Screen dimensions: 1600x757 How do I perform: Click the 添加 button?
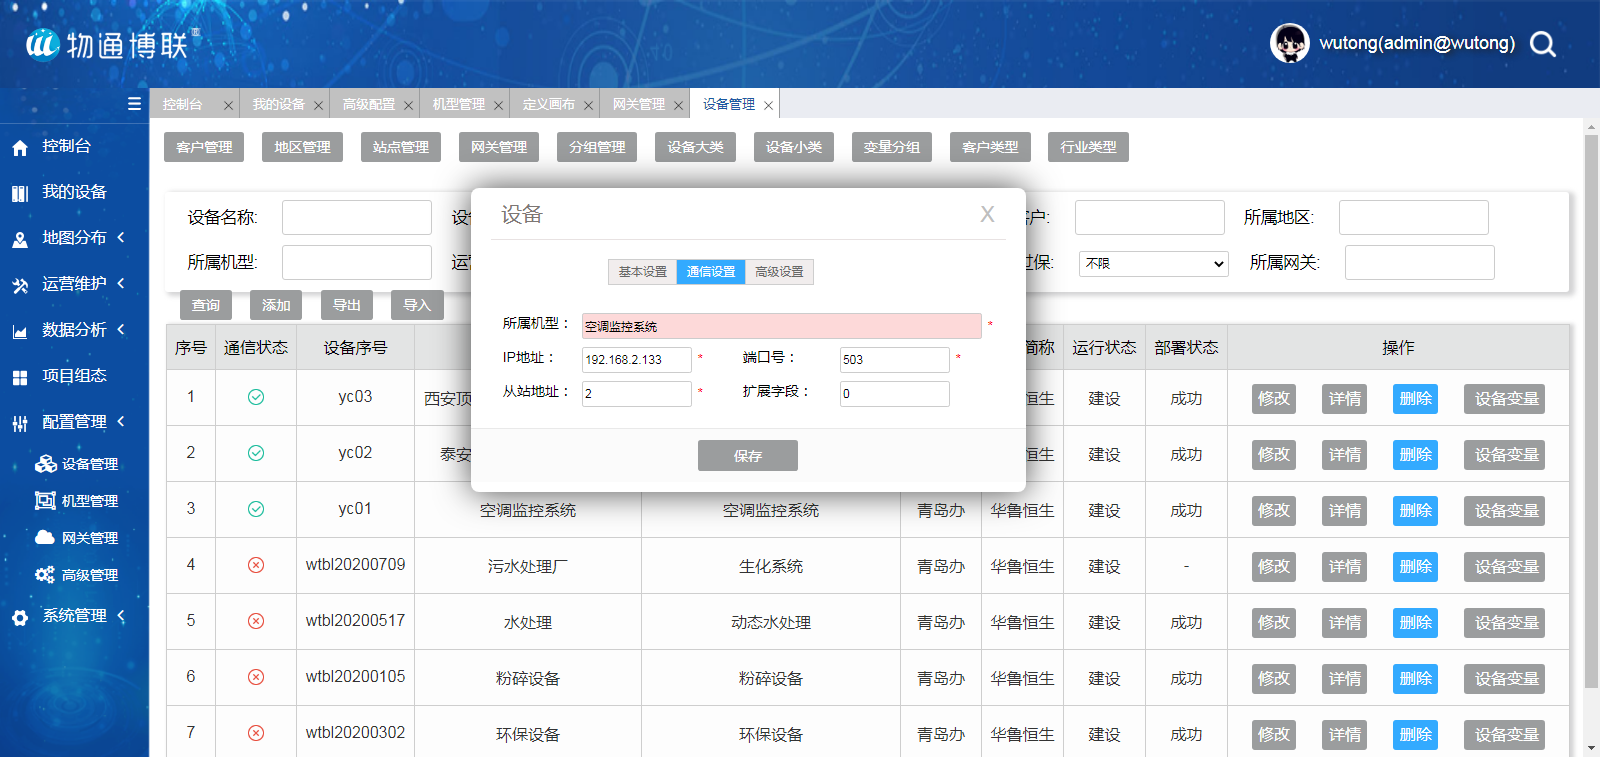276,305
